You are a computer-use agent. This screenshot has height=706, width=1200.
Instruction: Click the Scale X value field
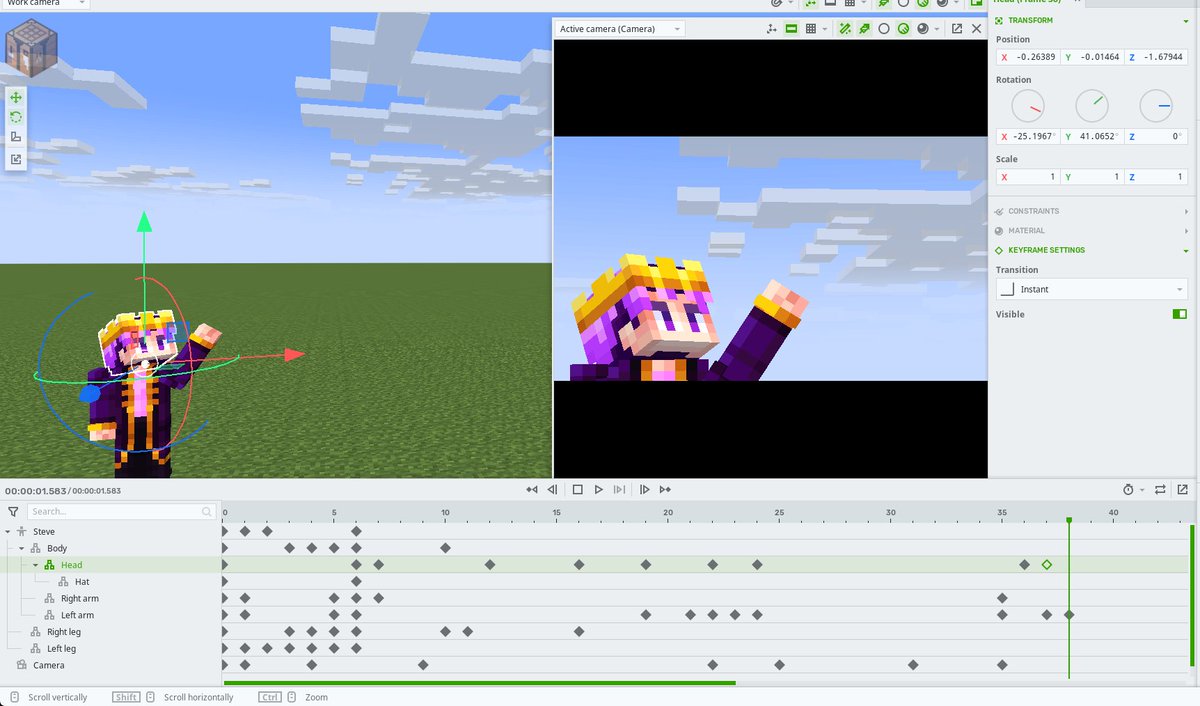pos(1027,177)
